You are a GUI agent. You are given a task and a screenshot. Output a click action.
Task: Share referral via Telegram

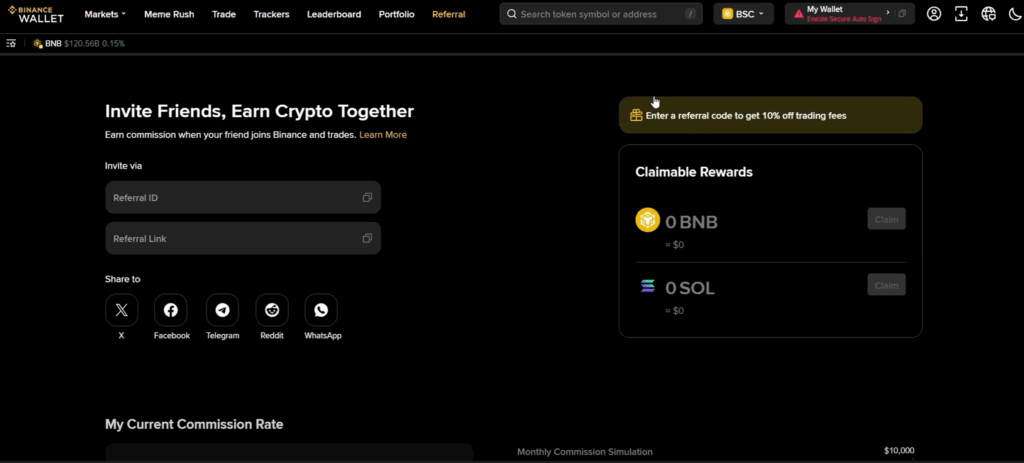222,310
